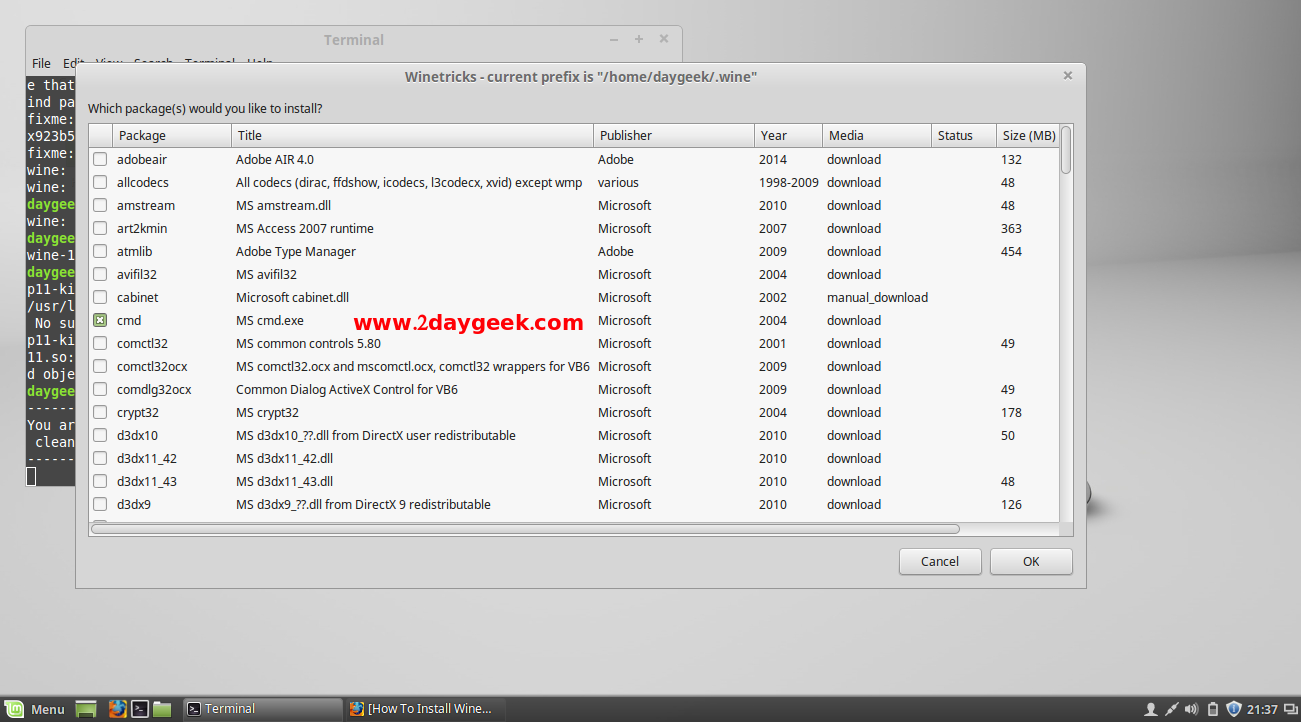Click the '1998-2009' year cell
Image resolution: width=1301 pixels, height=722 pixels.
[x=789, y=182]
